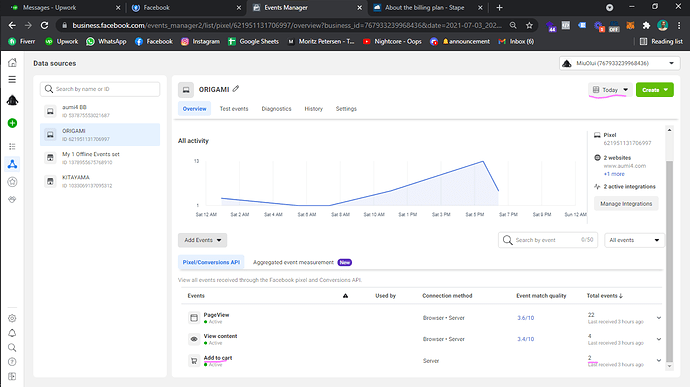The image size is (690, 387).
Task: Open the All events filter dropdown
Action: coord(634,240)
